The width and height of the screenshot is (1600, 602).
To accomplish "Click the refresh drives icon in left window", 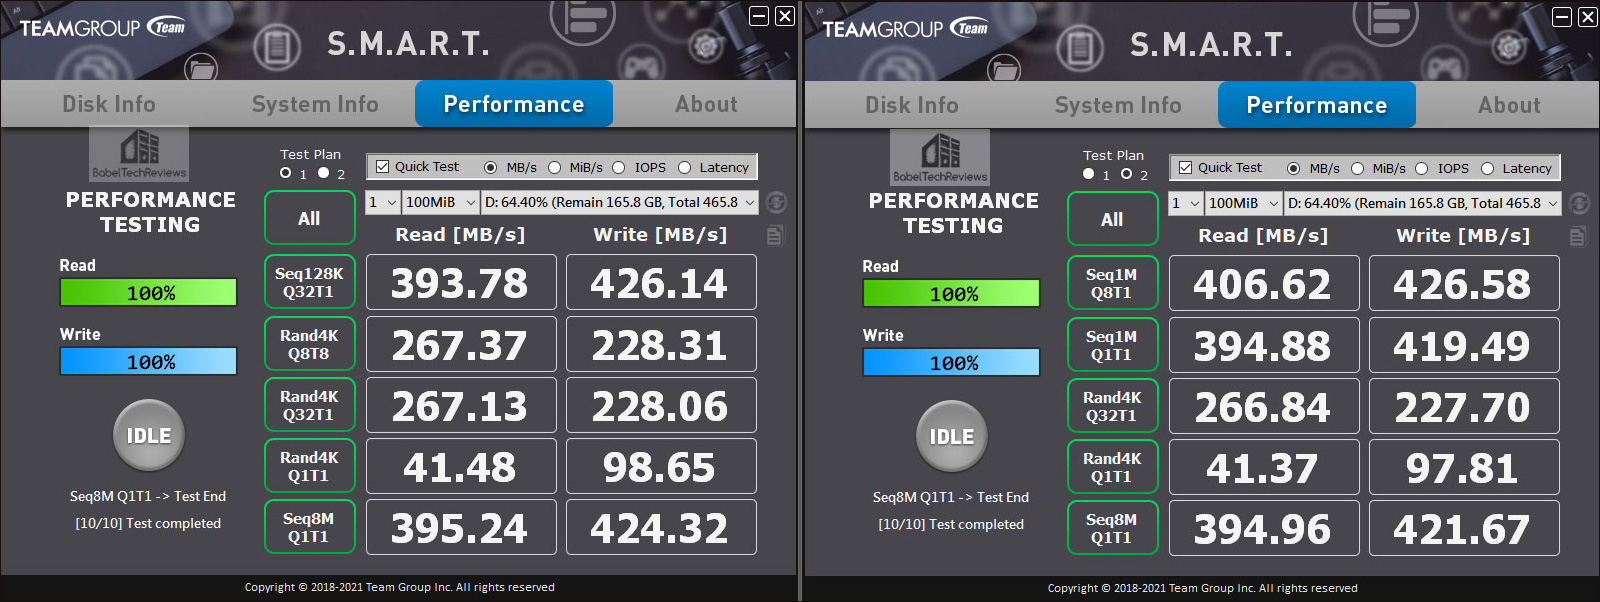I will point(776,203).
